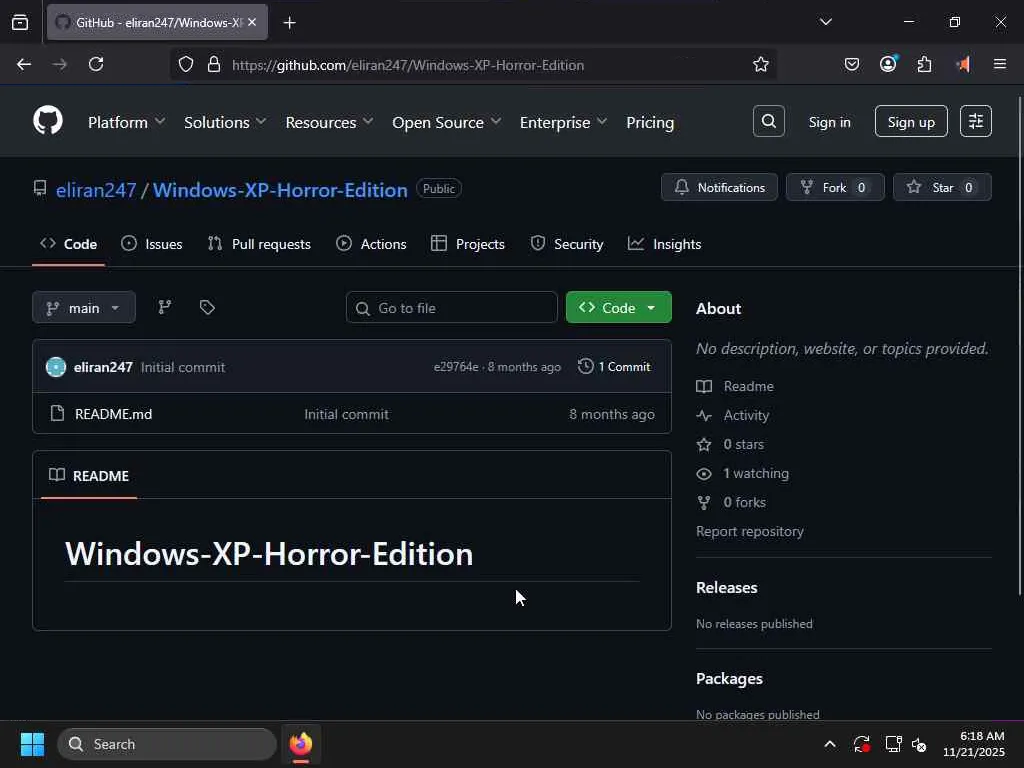Expand the Open Source menu

tap(446, 122)
